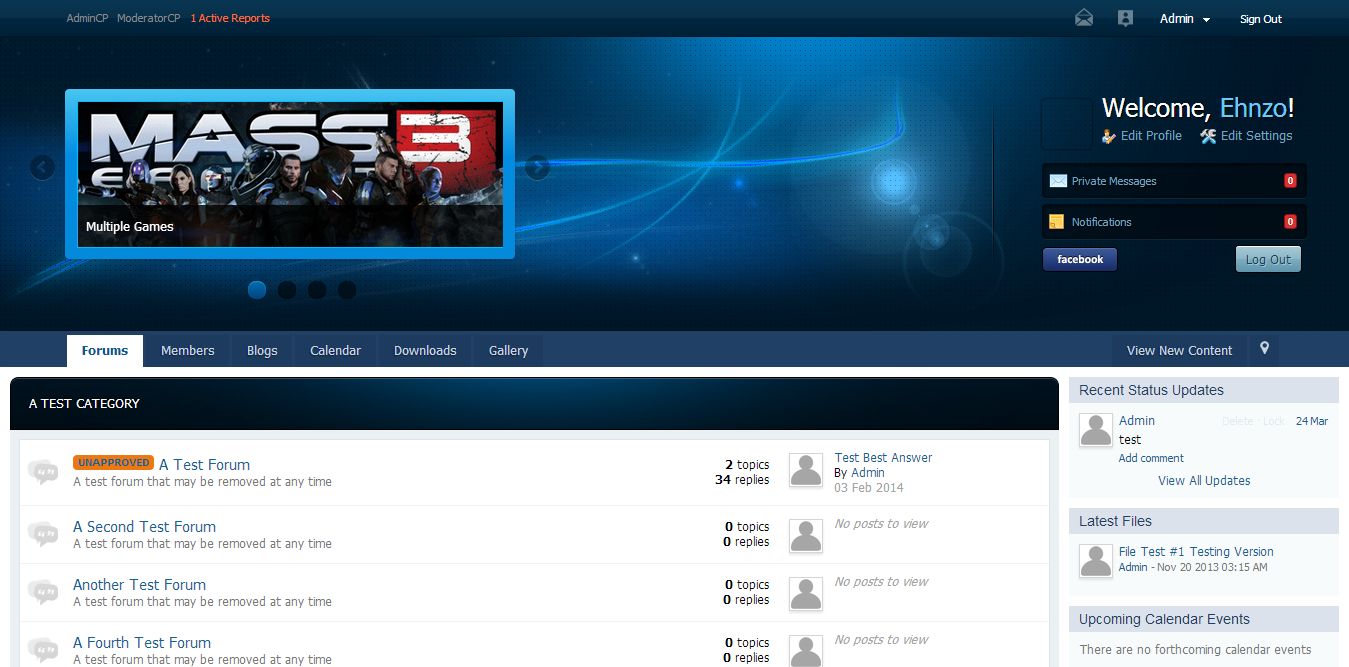Open the Mass Effect 3 slider image

pyautogui.click(x=290, y=174)
